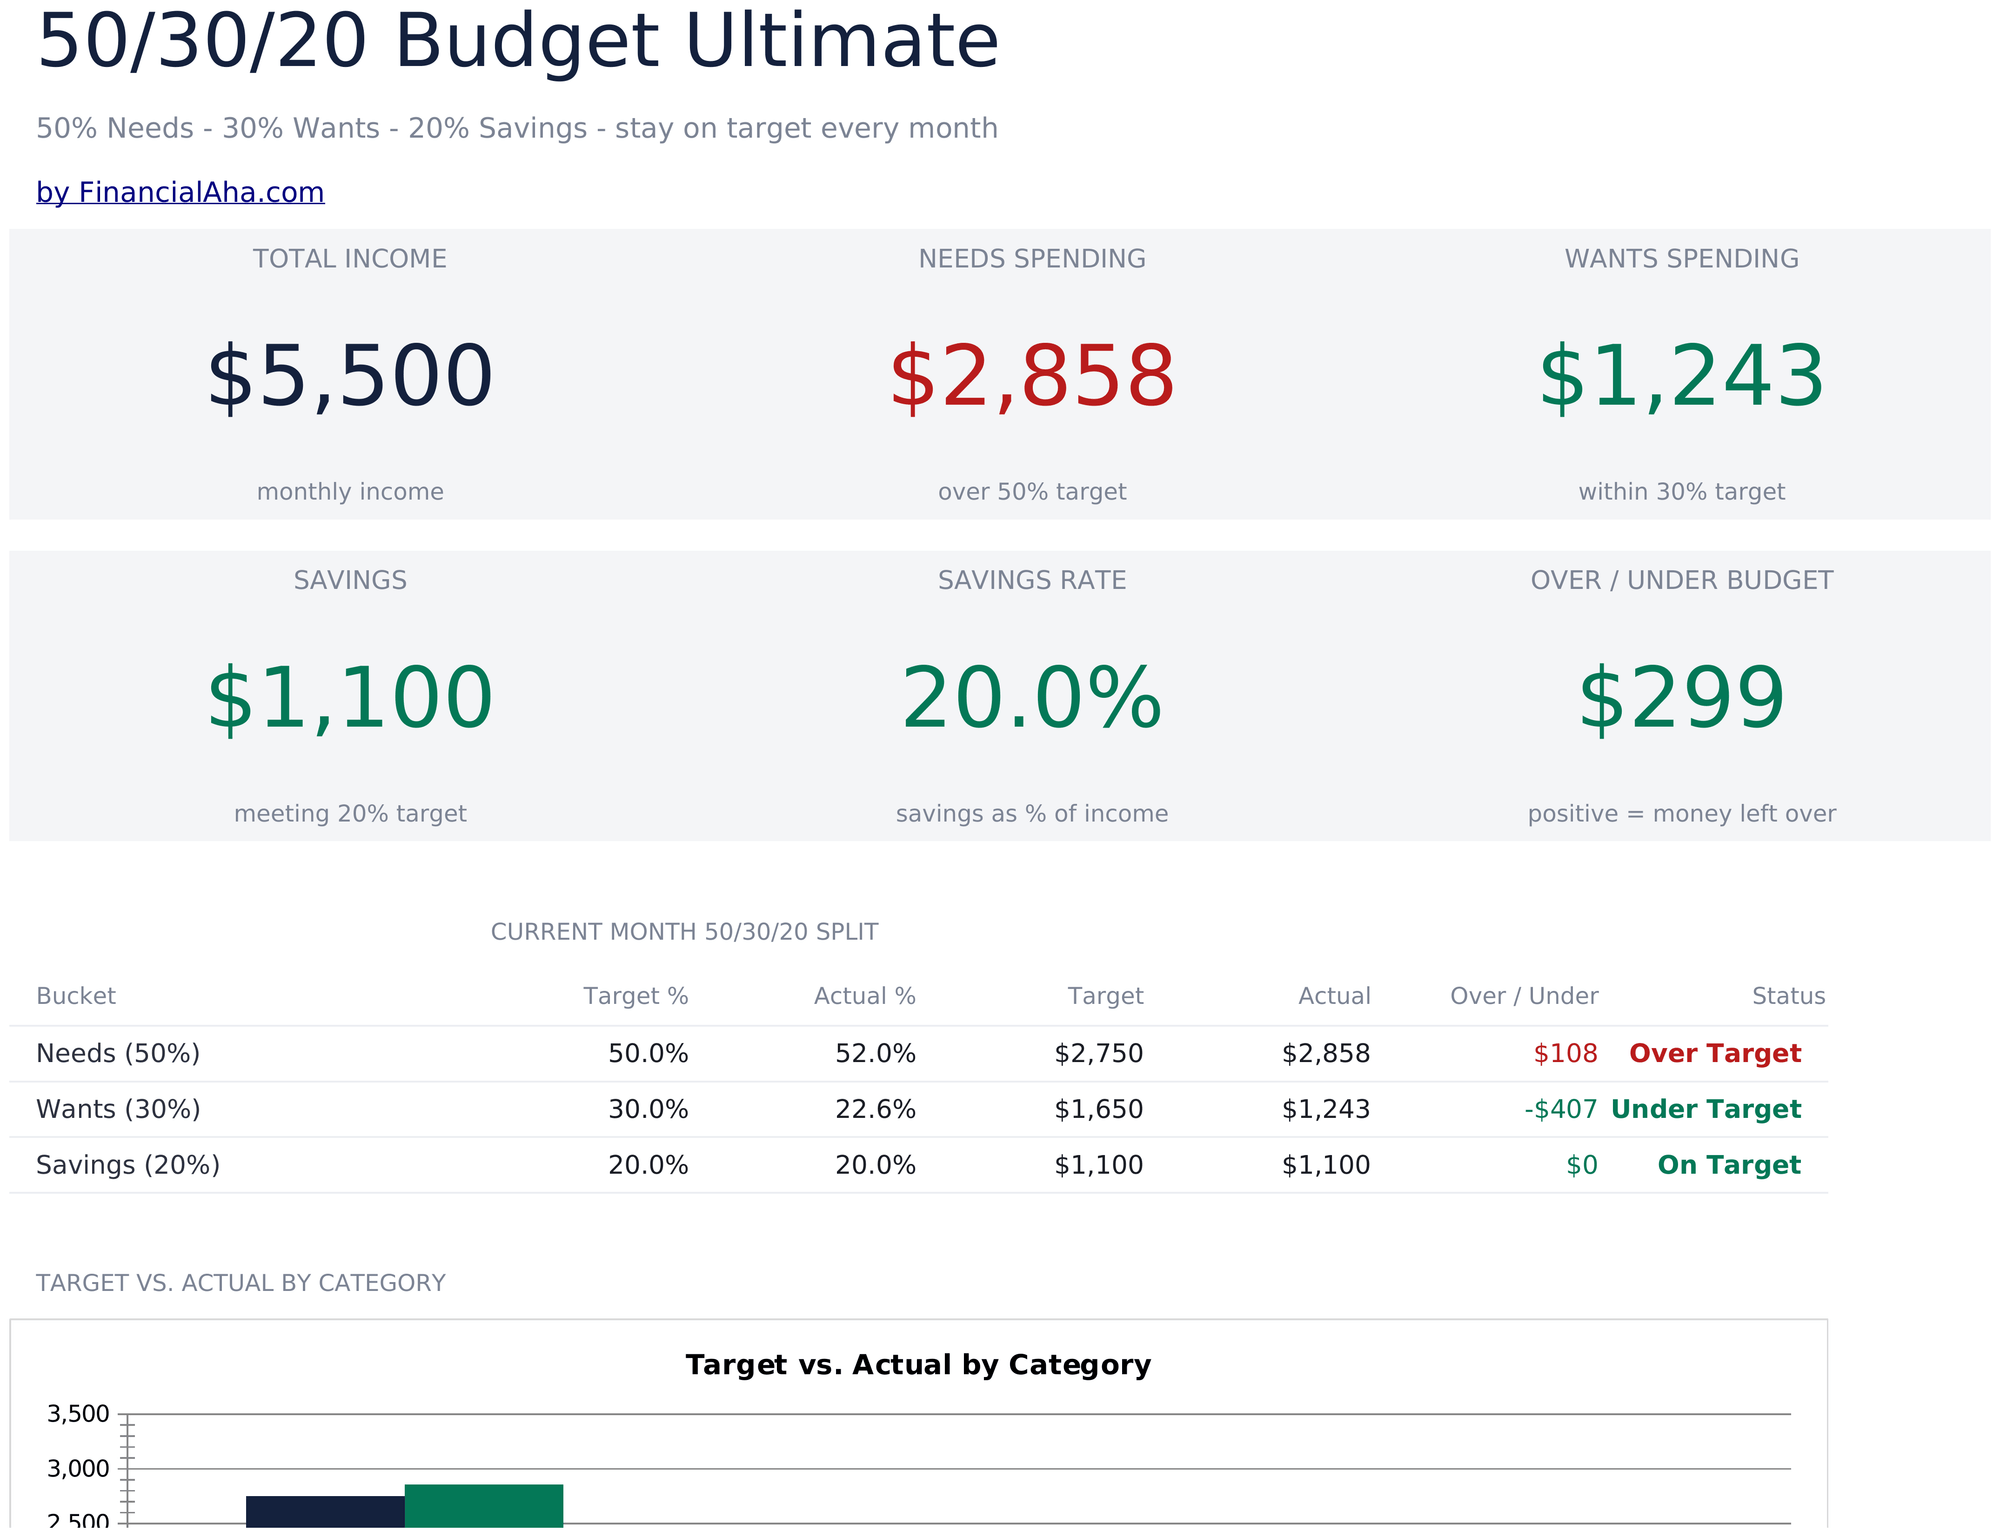
Task: Click the Wants target $1,650 cell
Action: pos(1099,1110)
